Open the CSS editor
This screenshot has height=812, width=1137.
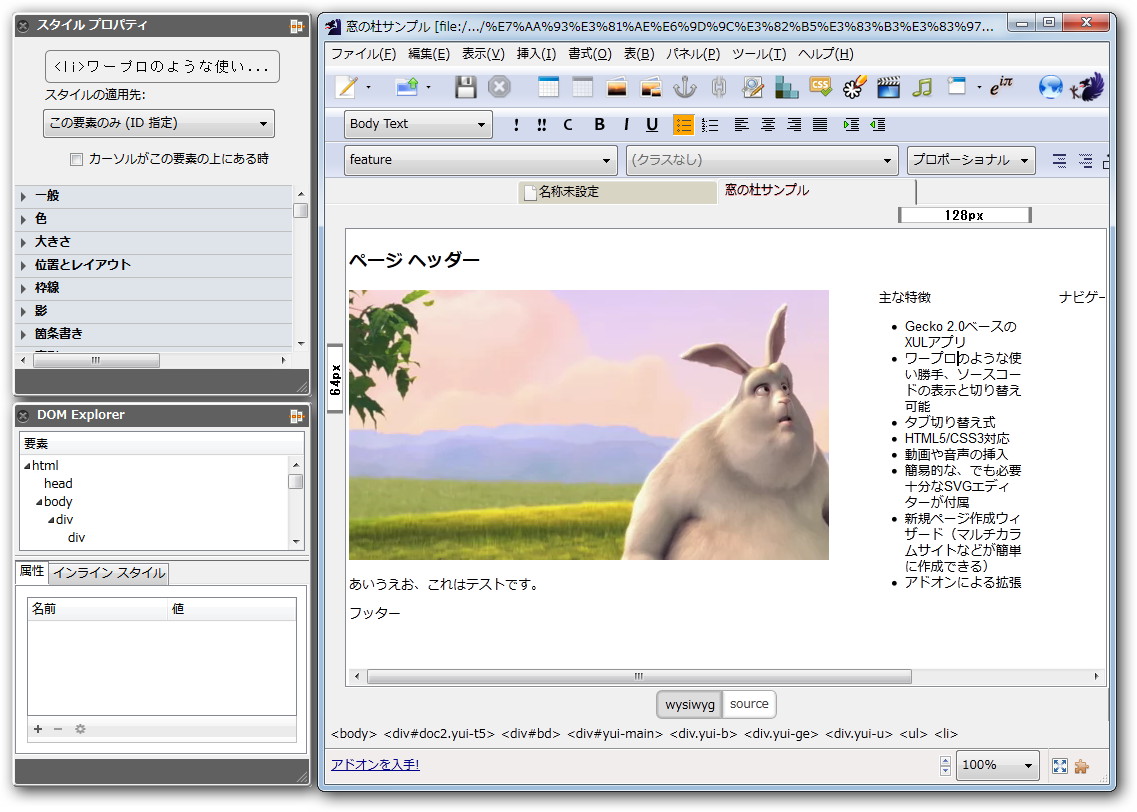[x=821, y=87]
